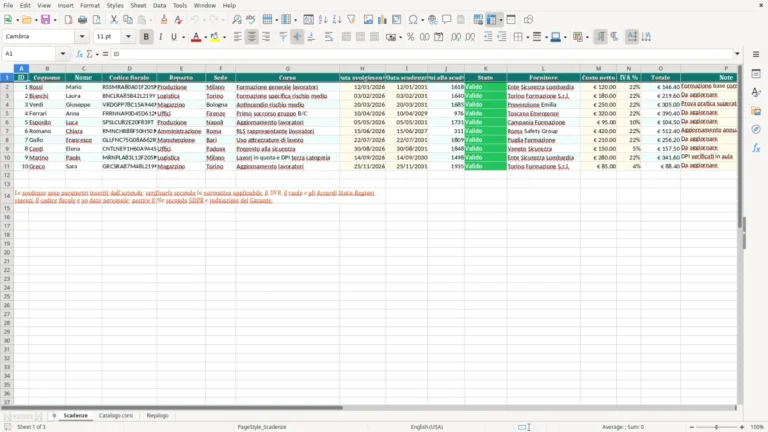The width and height of the screenshot is (768, 432).
Task: Open the Sheet menu
Action: 138,5
